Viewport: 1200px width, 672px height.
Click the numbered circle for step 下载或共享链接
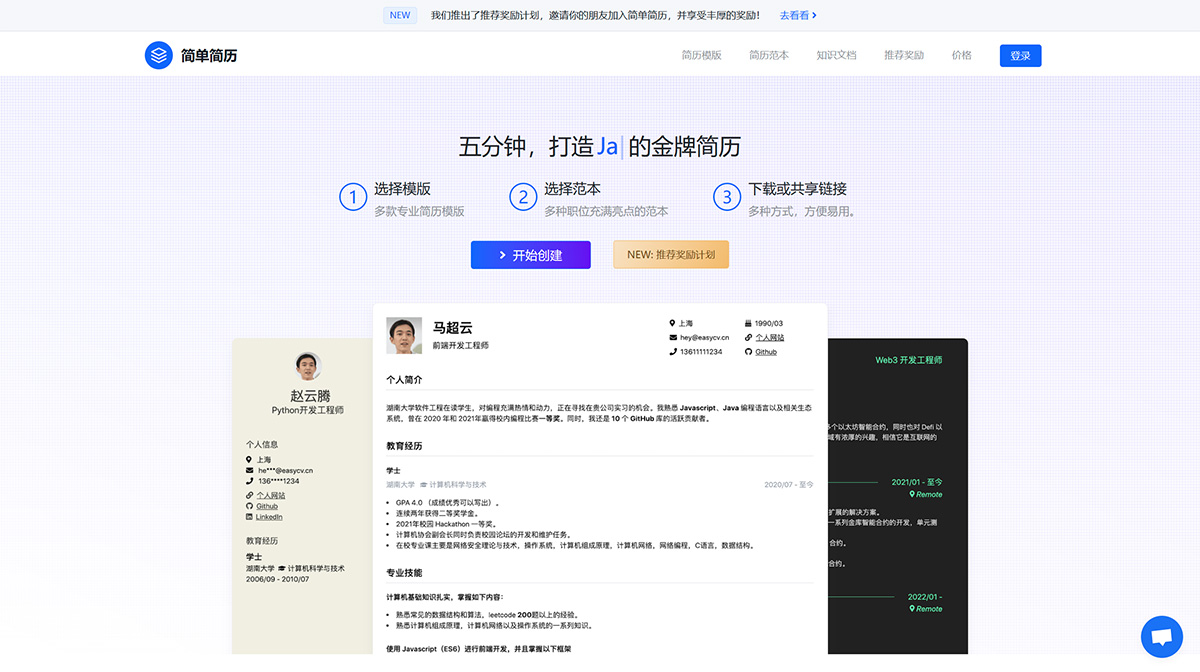727,197
